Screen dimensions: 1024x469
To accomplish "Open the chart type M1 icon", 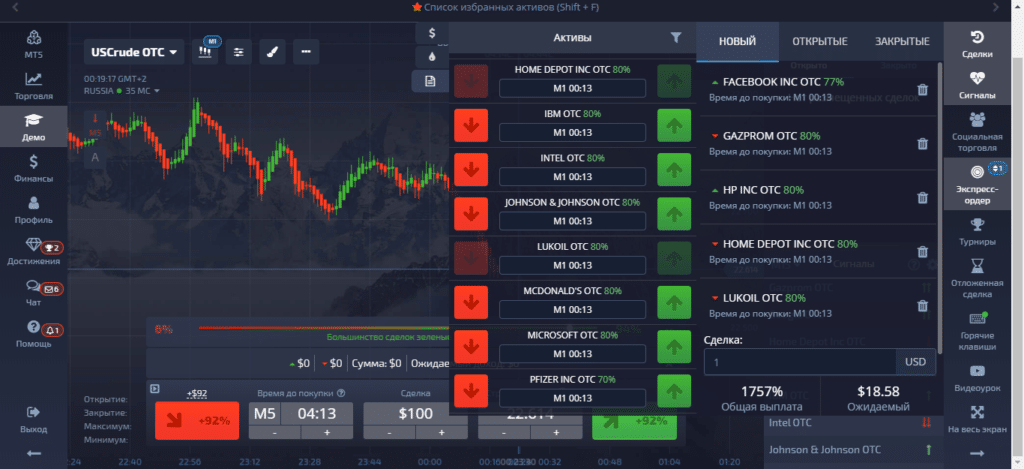I will [208, 52].
